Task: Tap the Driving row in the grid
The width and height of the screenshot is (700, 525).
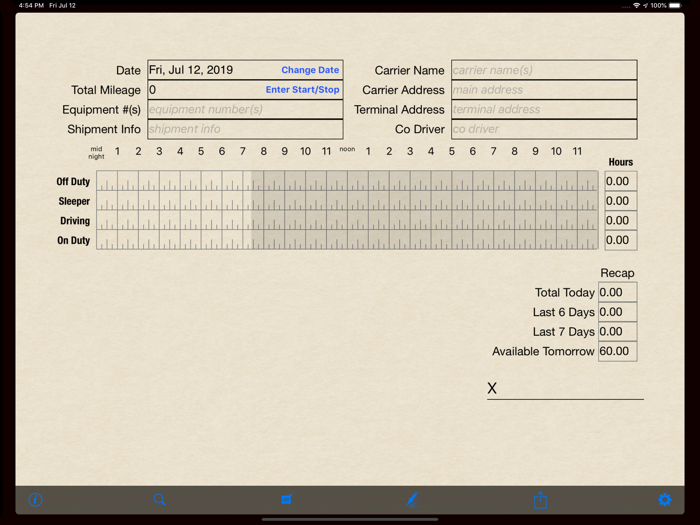Action: 347,220
